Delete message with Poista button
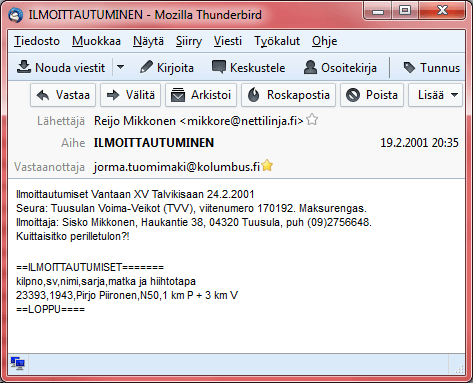This screenshot has width=473, height=383. pos(372,95)
